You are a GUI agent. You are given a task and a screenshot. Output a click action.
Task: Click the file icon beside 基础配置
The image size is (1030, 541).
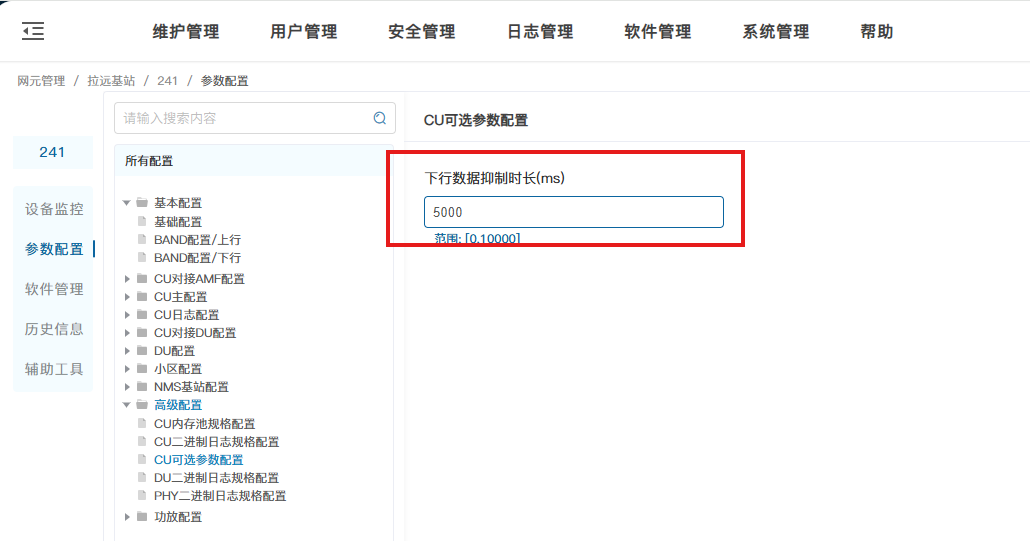pos(142,222)
